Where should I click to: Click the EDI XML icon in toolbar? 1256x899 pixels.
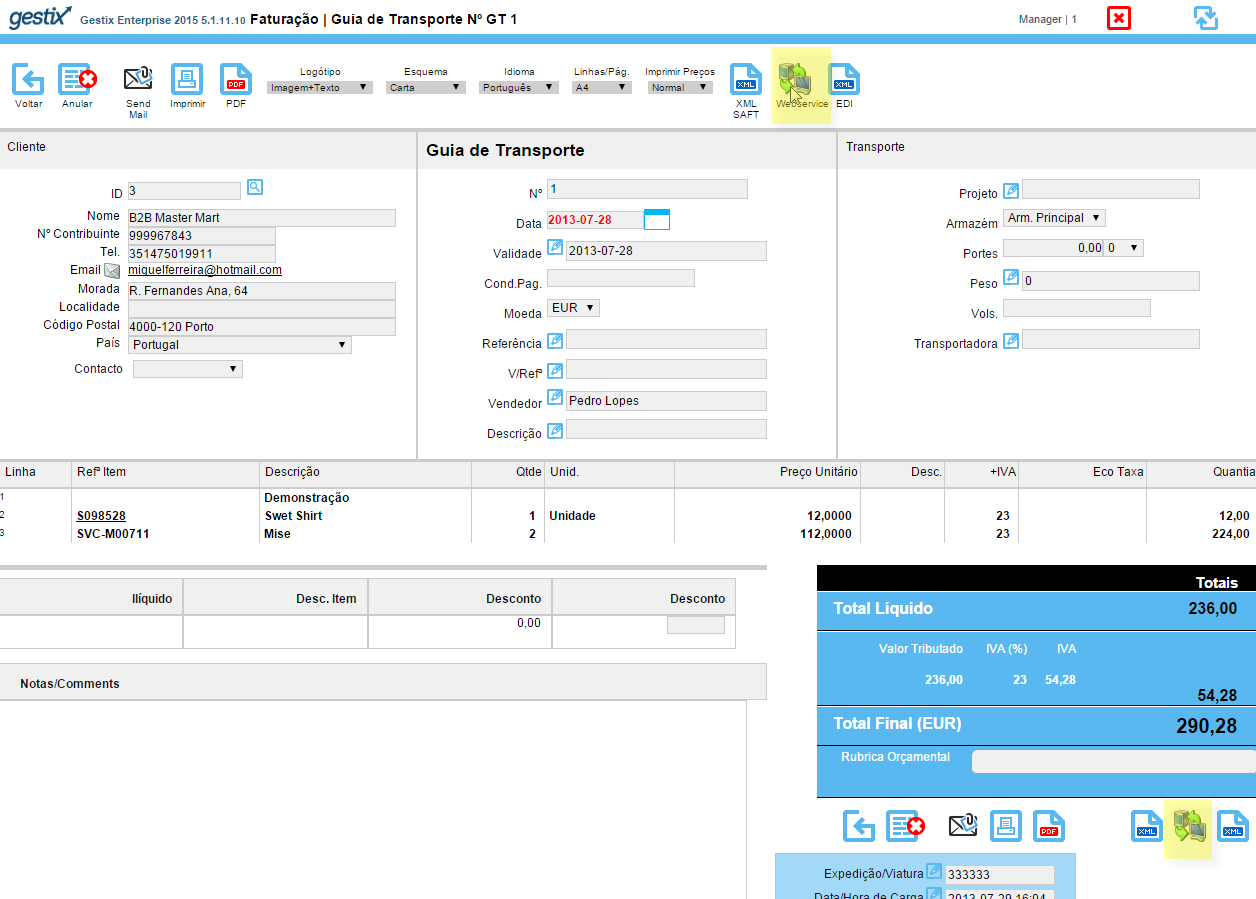844,79
